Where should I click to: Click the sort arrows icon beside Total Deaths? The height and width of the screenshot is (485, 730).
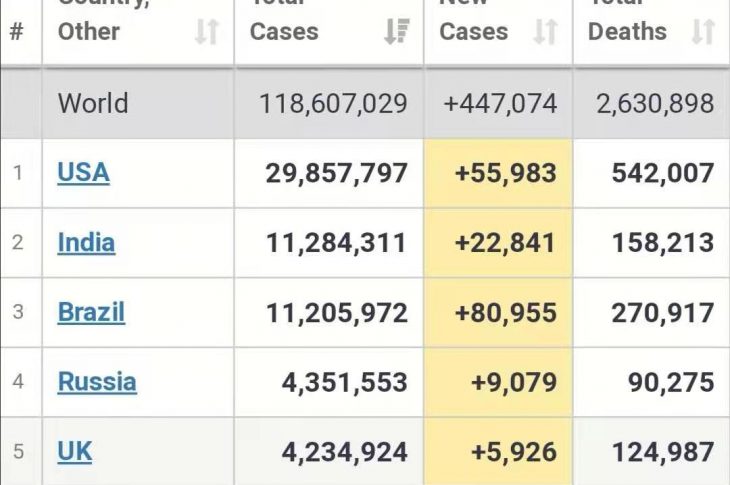[703, 32]
